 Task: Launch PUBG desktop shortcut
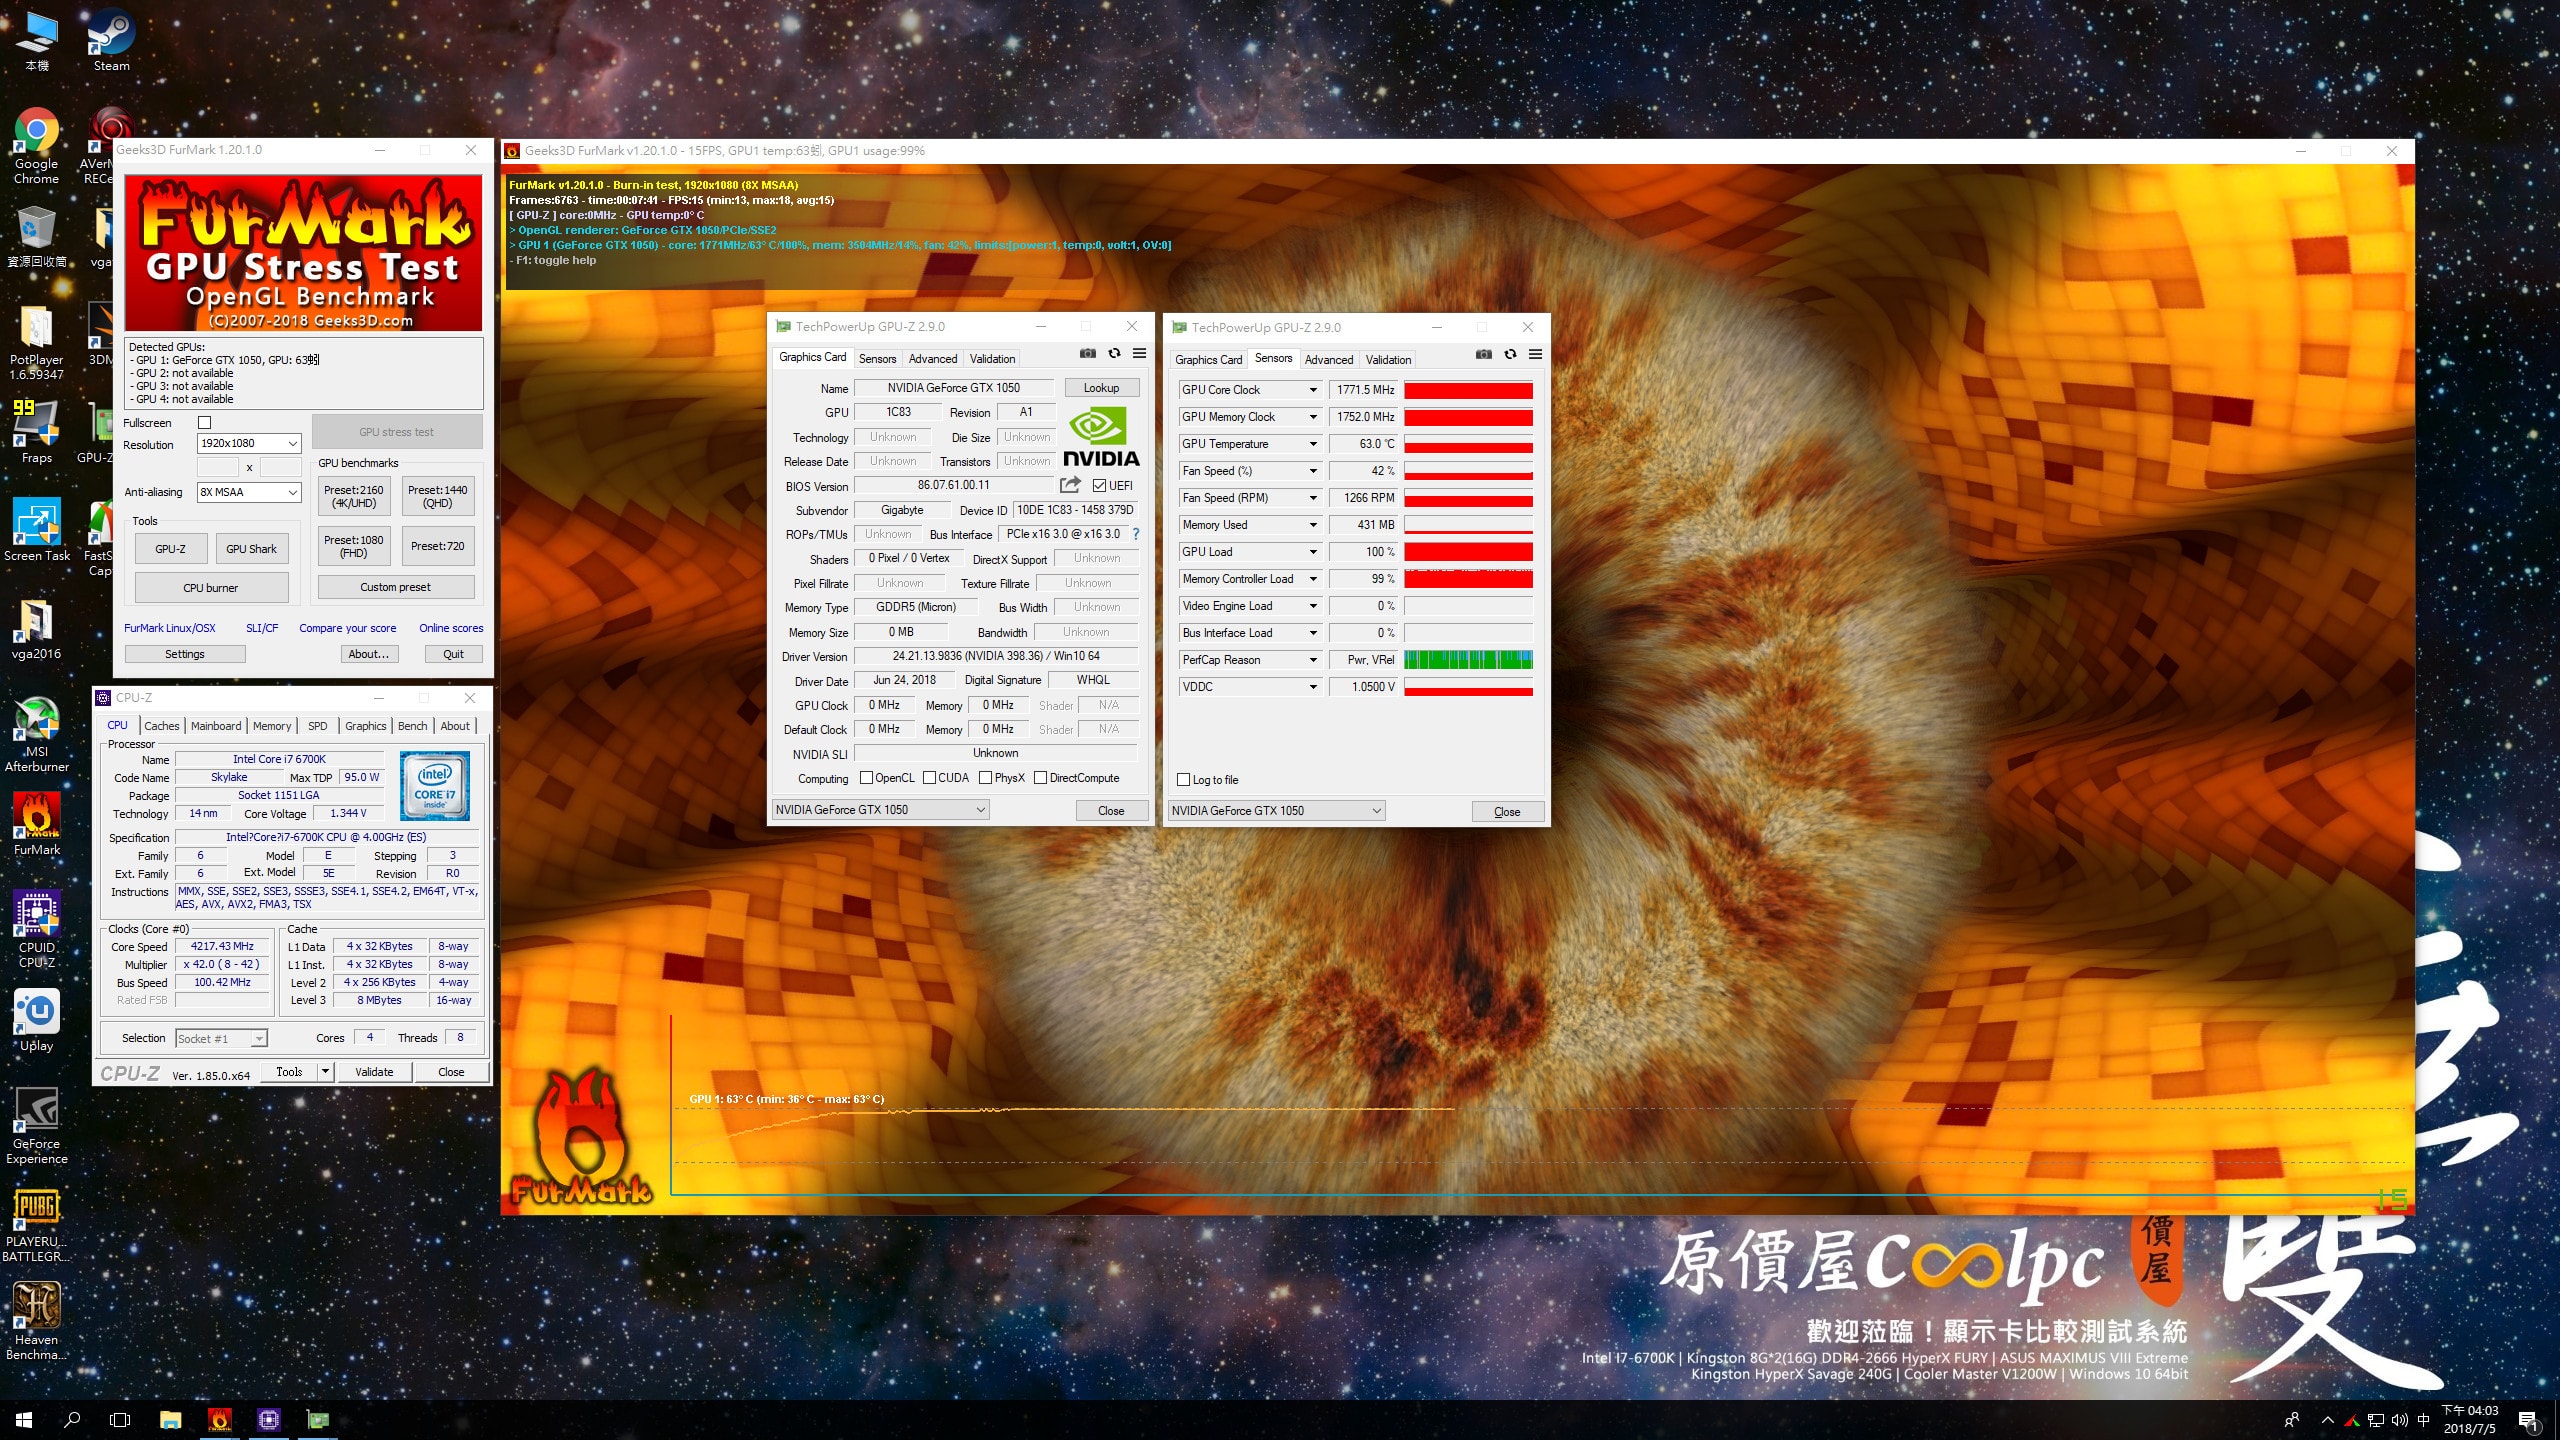(36, 1224)
